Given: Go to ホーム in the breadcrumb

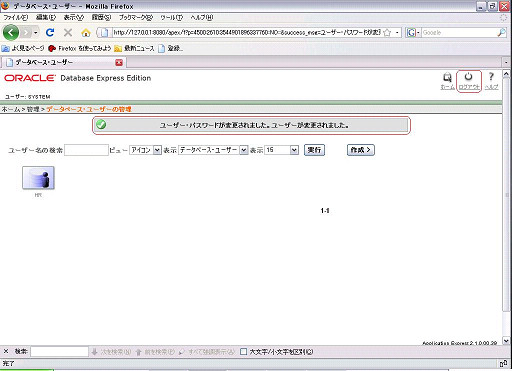Looking at the screenshot, I should pos(11,109).
